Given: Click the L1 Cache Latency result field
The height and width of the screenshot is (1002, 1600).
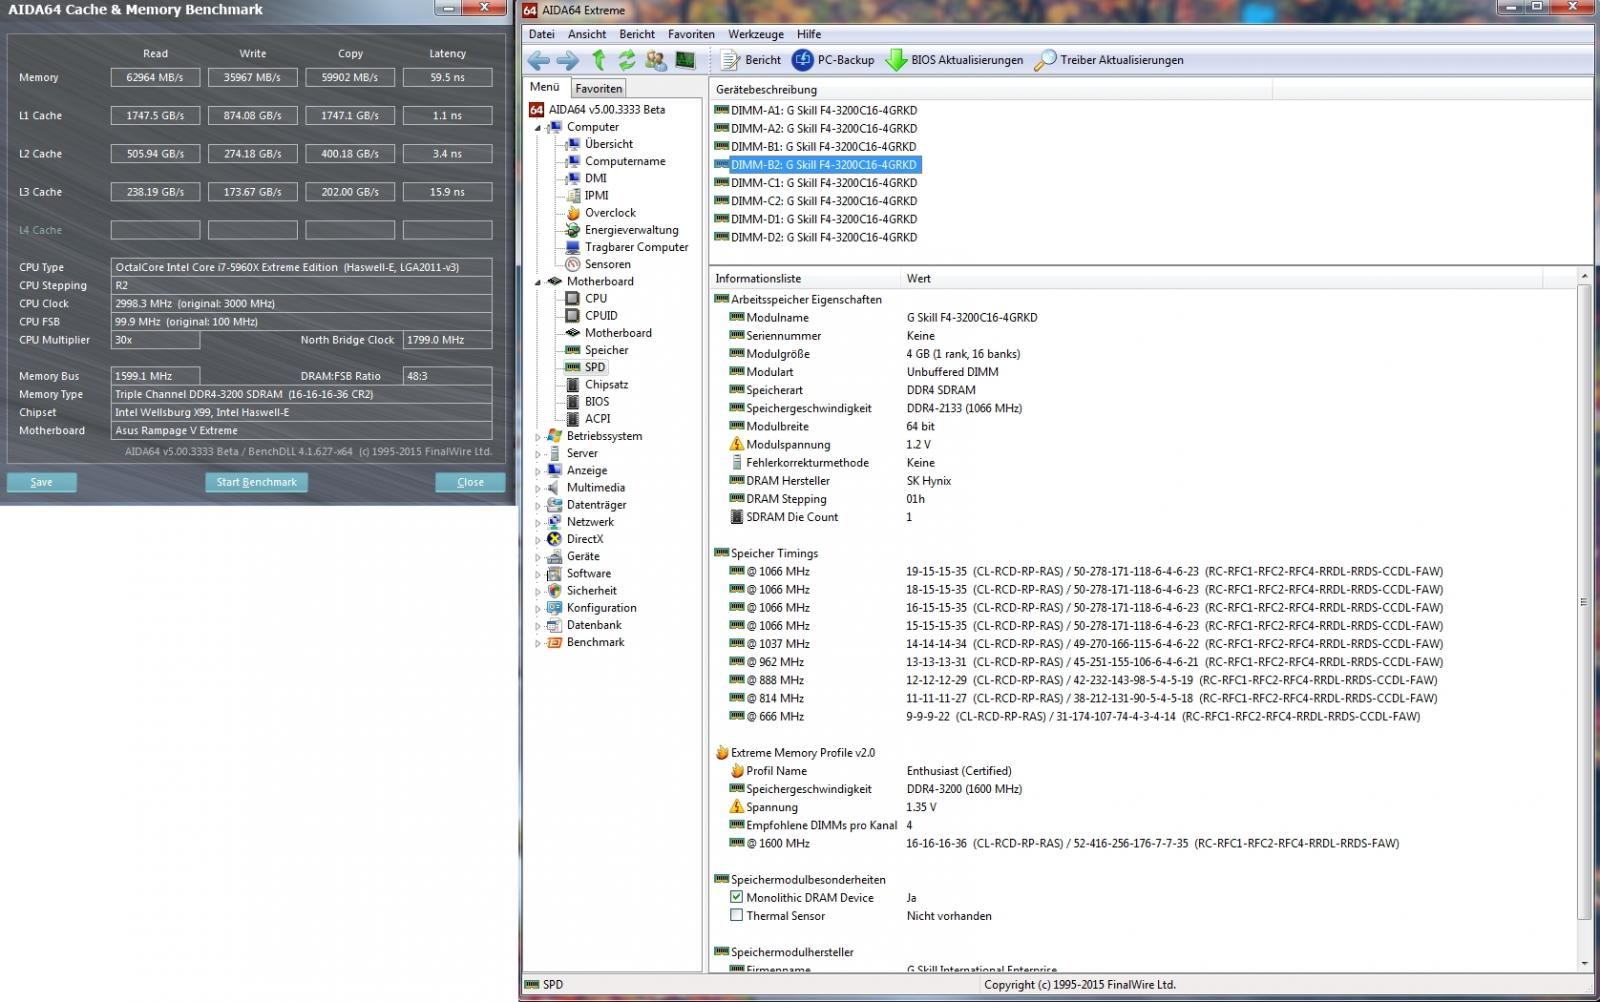Looking at the screenshot, I should point(447,116).
